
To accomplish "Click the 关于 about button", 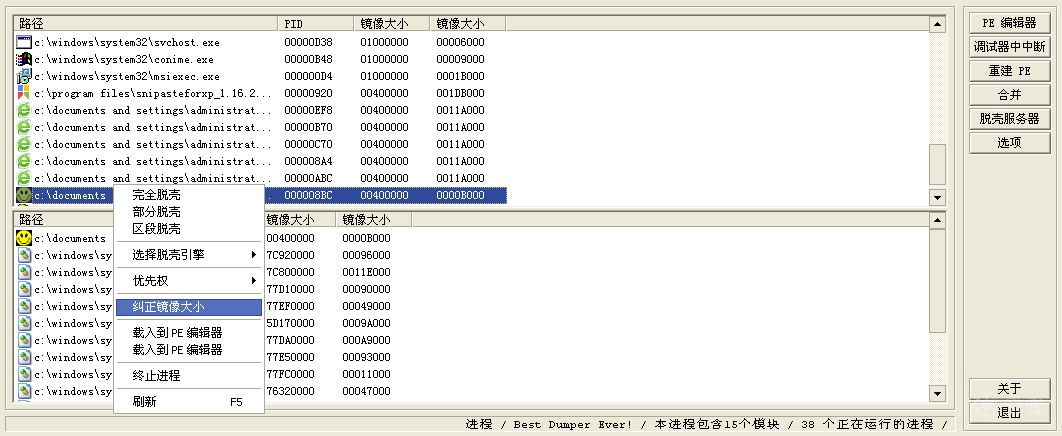I will [x=1009, y=389].
